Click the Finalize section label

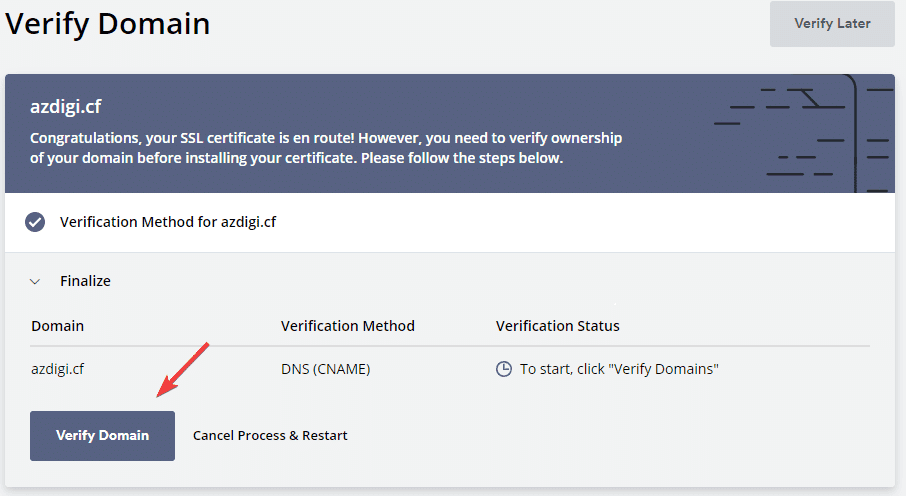click(86, 281)
